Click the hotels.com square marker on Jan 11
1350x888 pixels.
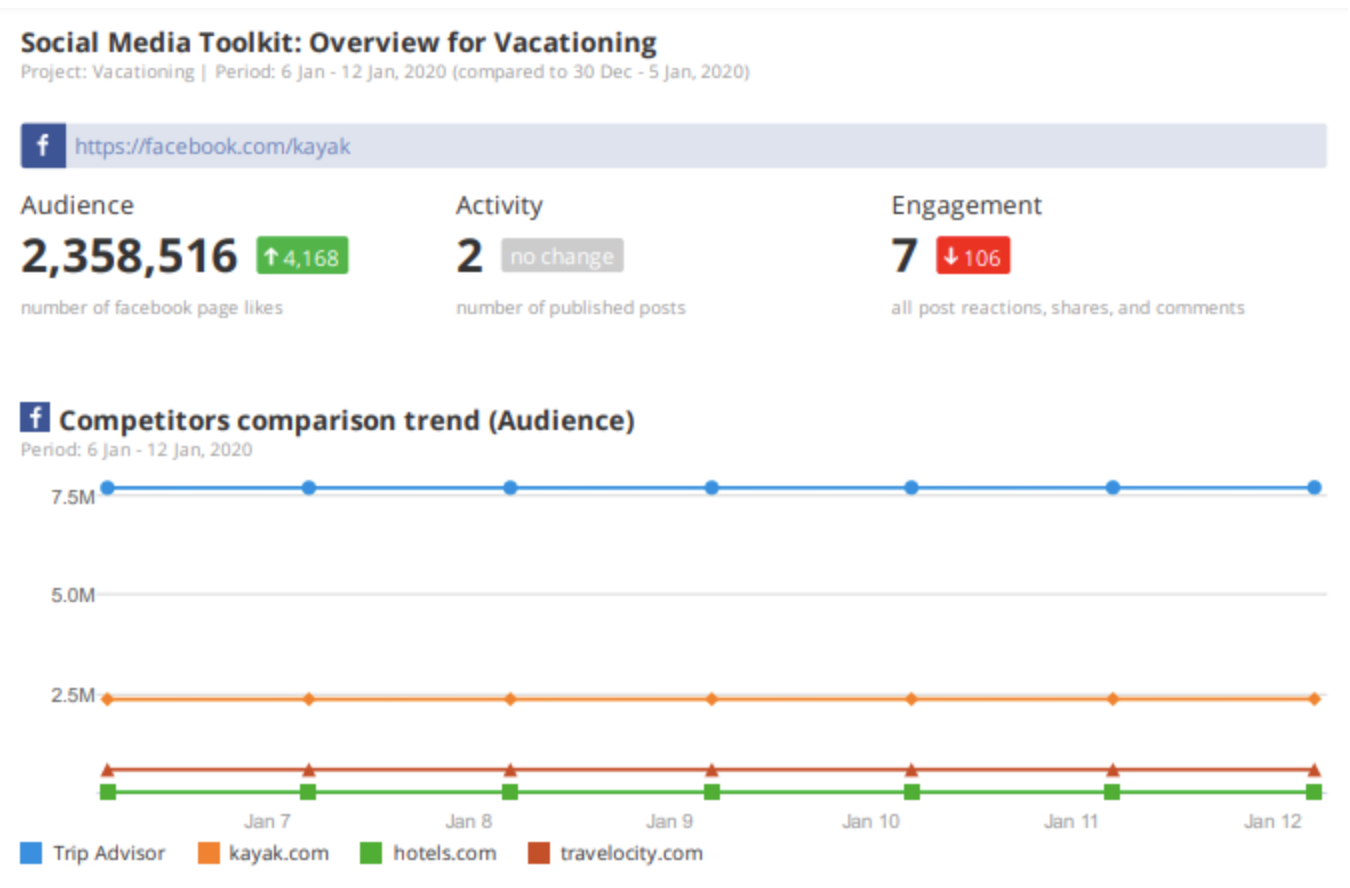point(1112,792)
